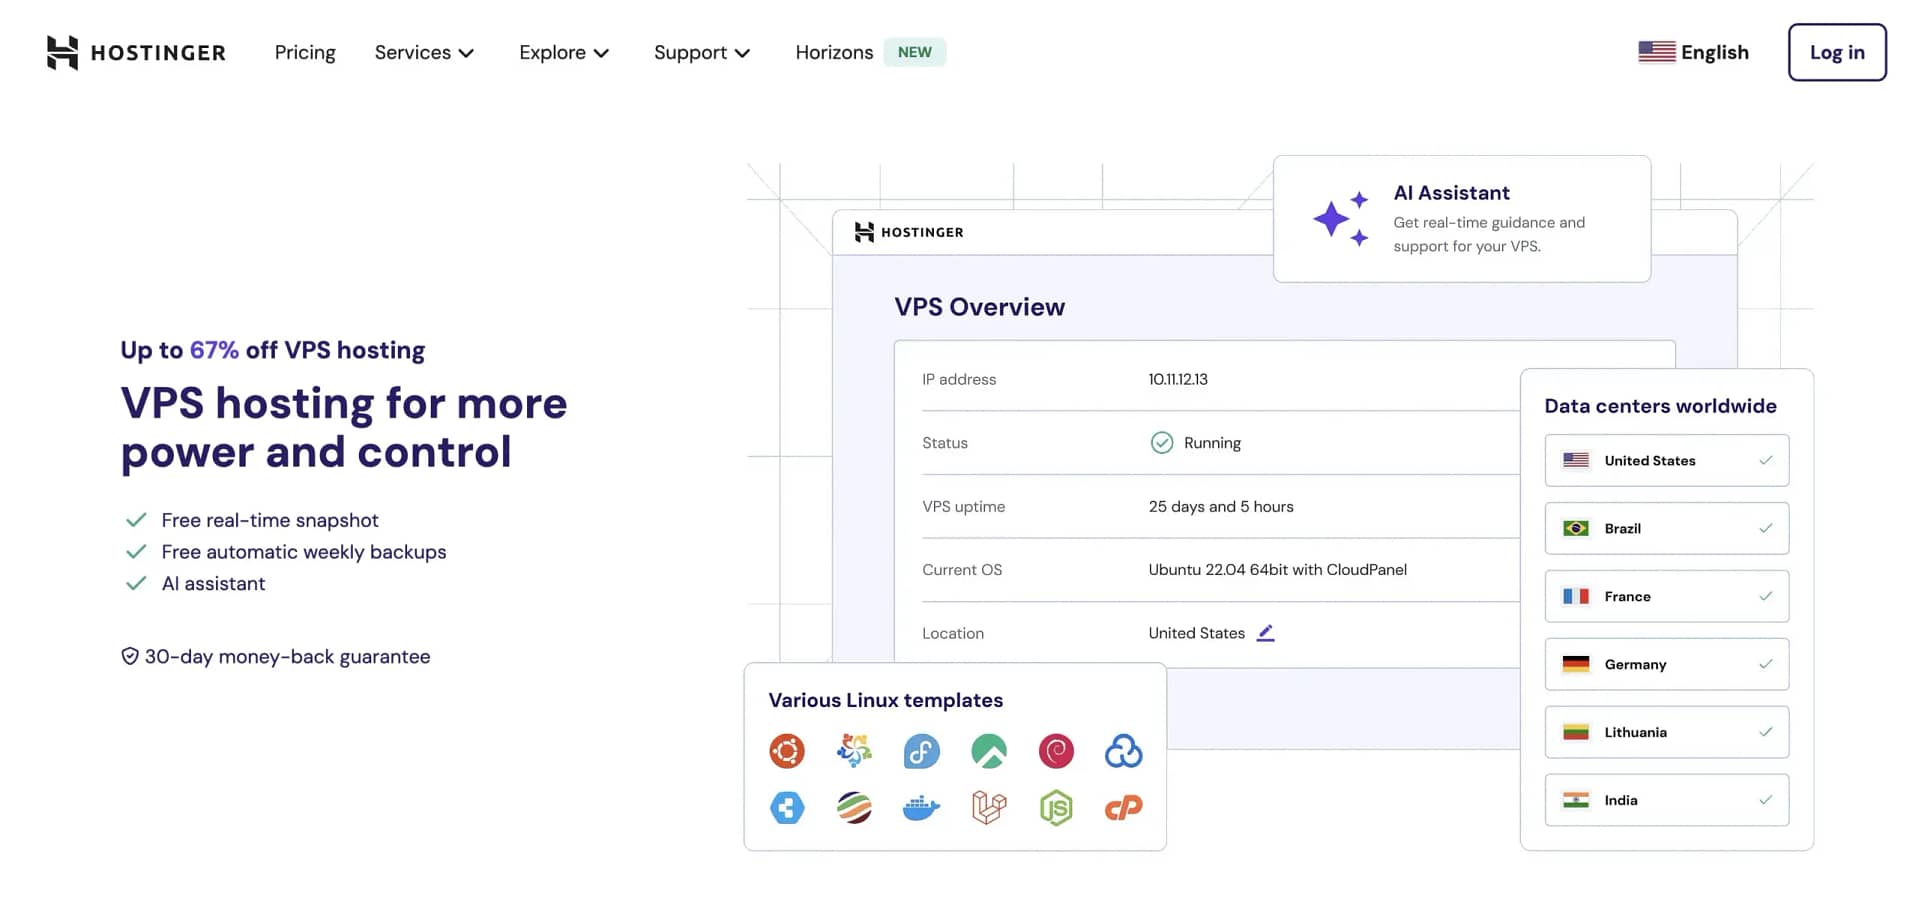The width and height of the screenshot is (1919, 920).
Task: Click checkmark beside Free real-time snapshot
Action: tap(136, 520)
